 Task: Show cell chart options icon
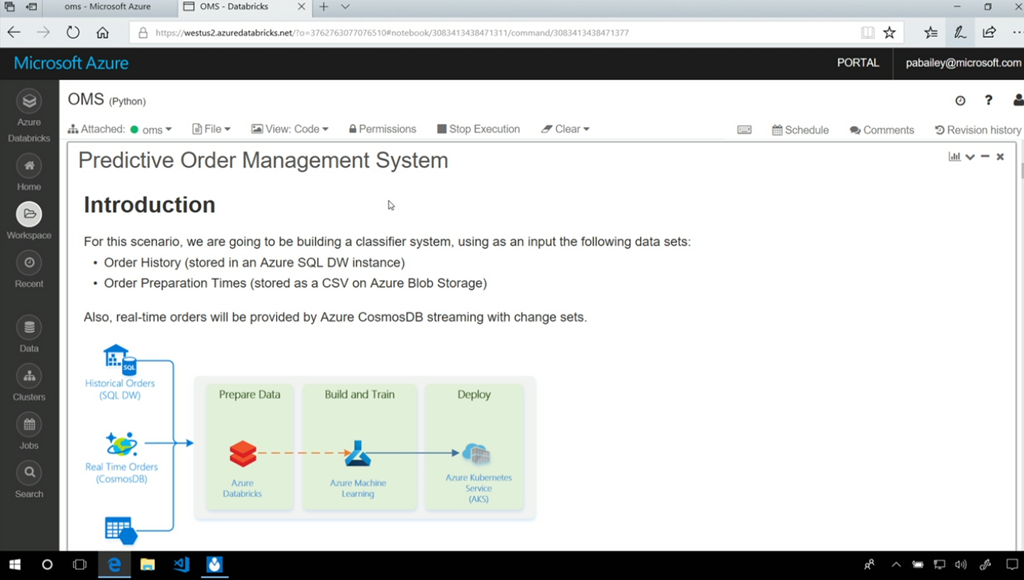click(954, 157)
